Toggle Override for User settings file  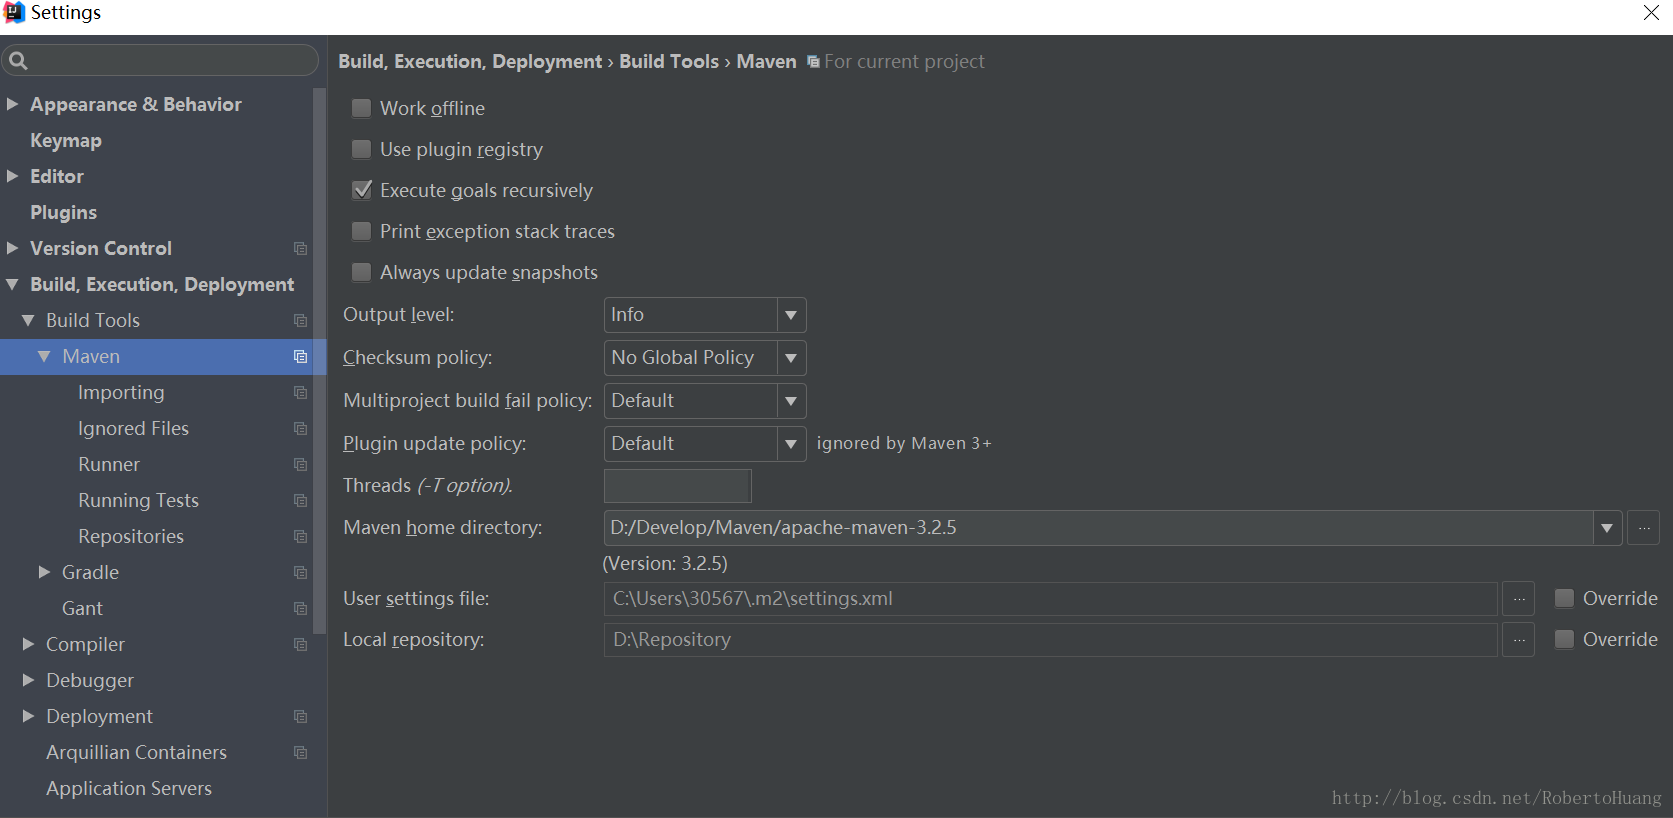1565,599
